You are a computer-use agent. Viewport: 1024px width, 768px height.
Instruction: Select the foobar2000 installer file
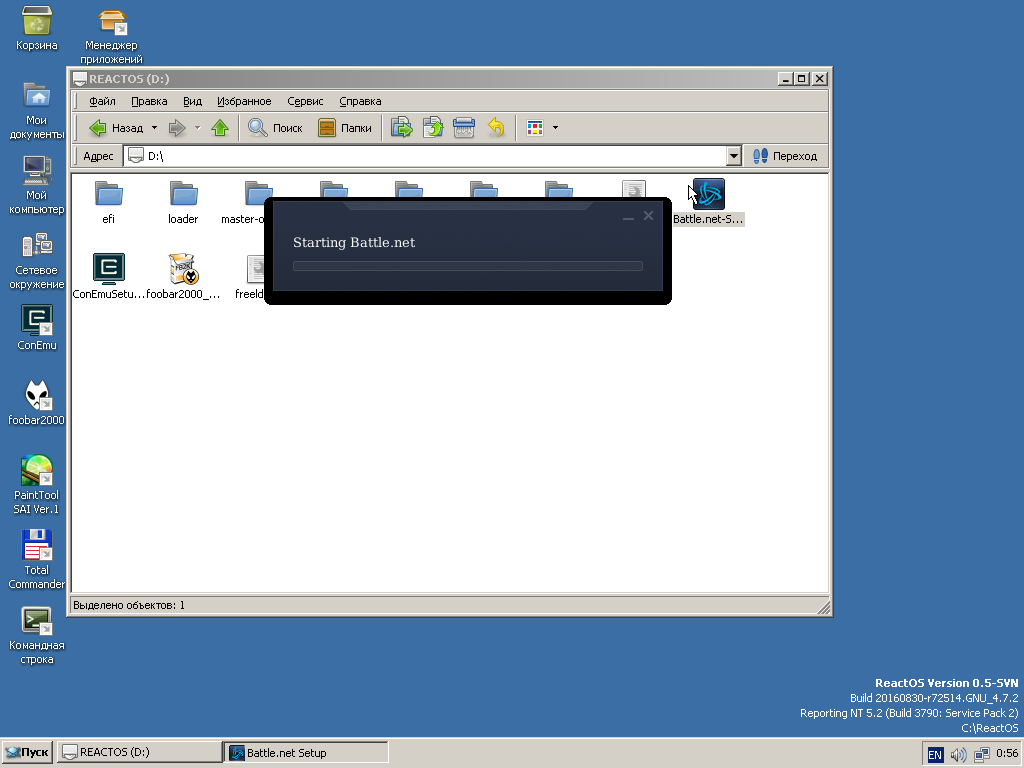tap(183, 277)
